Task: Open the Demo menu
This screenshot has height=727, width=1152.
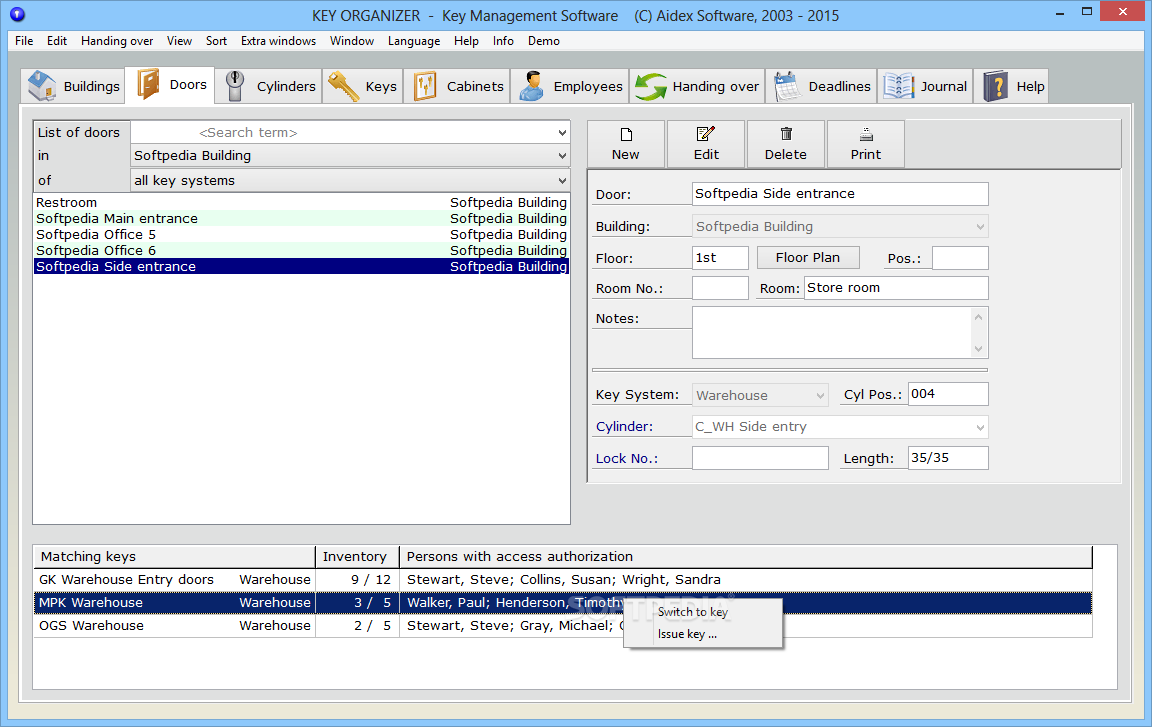Action: 544,41
